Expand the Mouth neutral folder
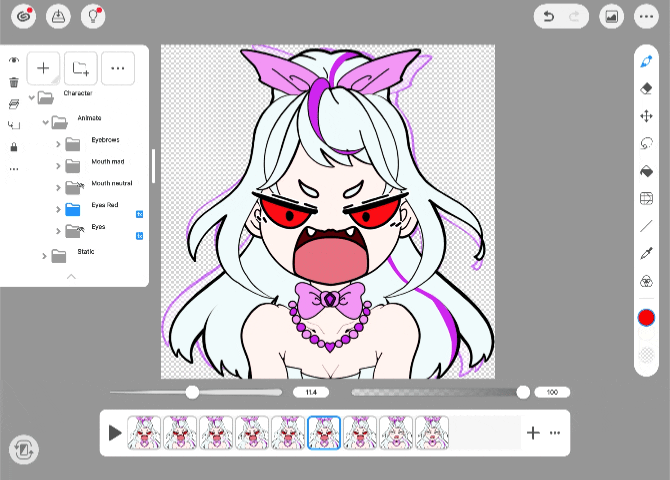This screenshot has height=480, width=670. pos(59,188)
